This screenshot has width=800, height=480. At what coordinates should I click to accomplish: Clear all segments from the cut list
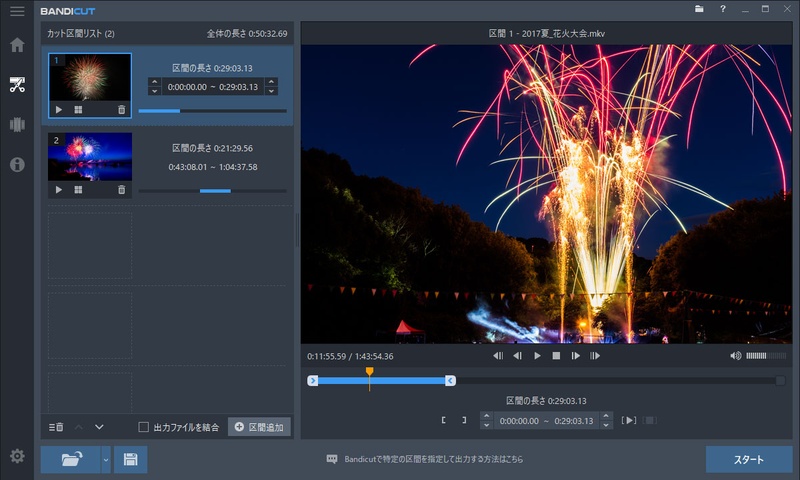[x=56, y=427]
